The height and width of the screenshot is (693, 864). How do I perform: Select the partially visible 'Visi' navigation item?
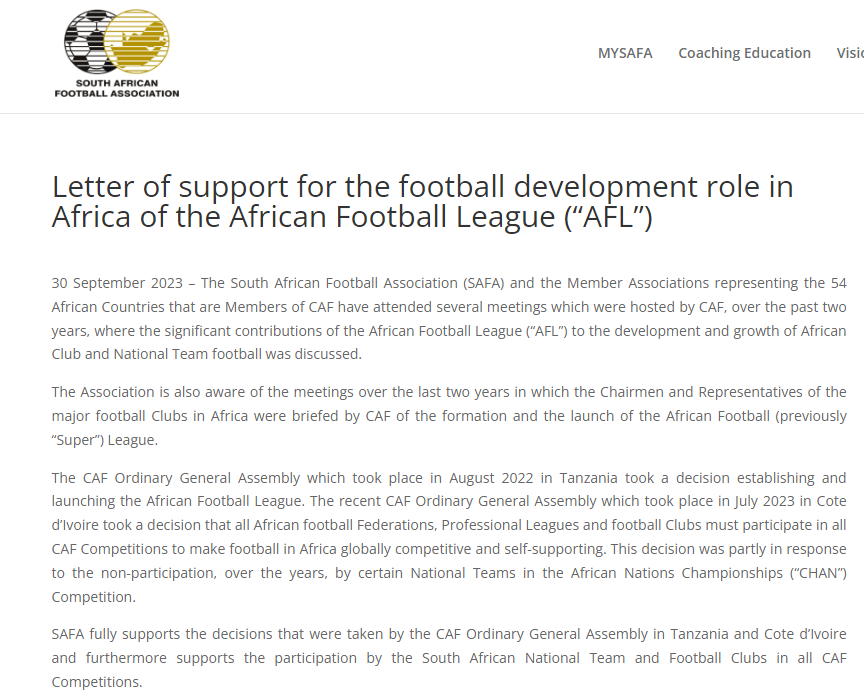click(850, 53)
